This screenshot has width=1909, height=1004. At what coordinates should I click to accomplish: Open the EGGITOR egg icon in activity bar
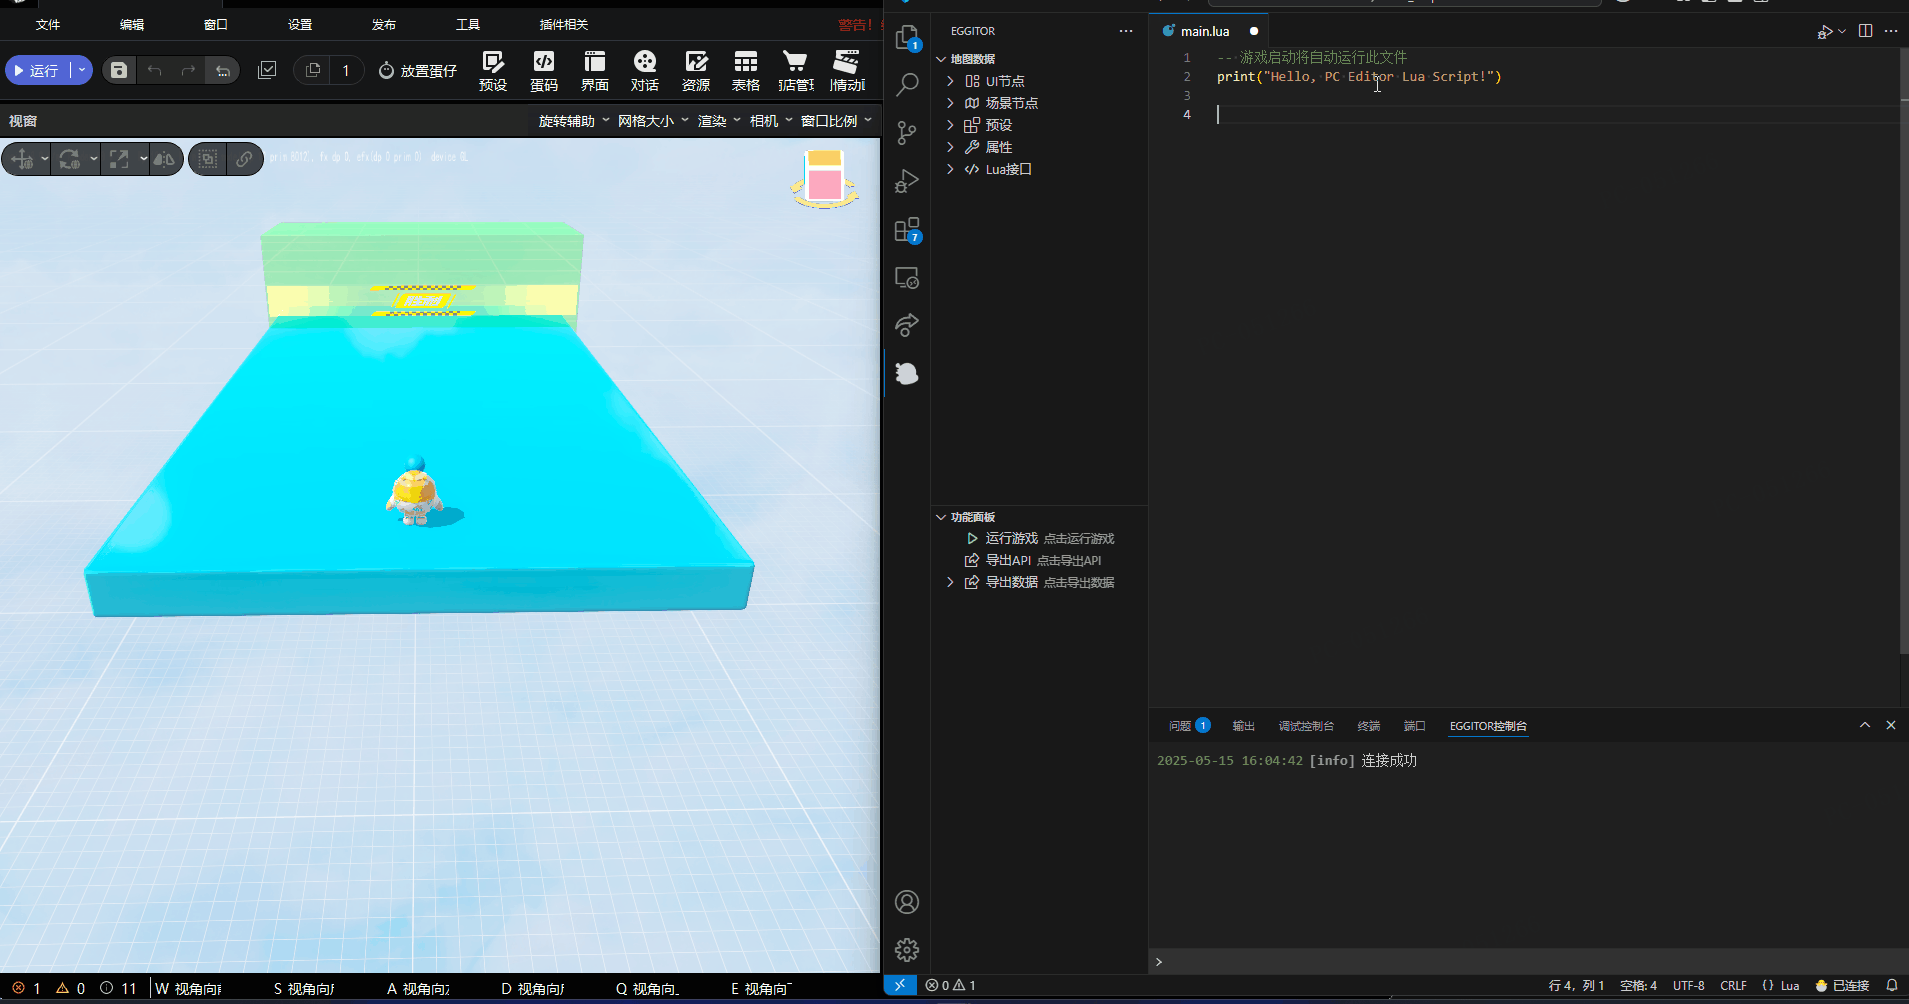907,373
